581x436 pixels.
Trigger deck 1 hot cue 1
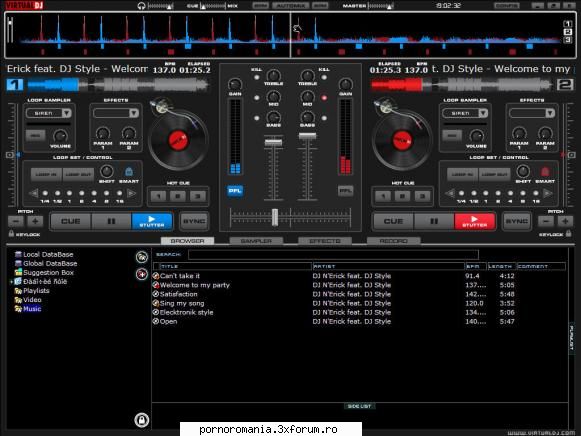159,196
